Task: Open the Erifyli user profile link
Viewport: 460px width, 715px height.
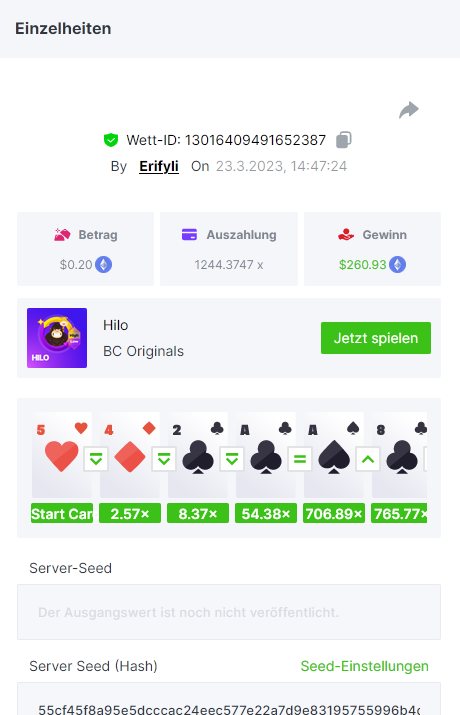Action: tap(159, 166)
